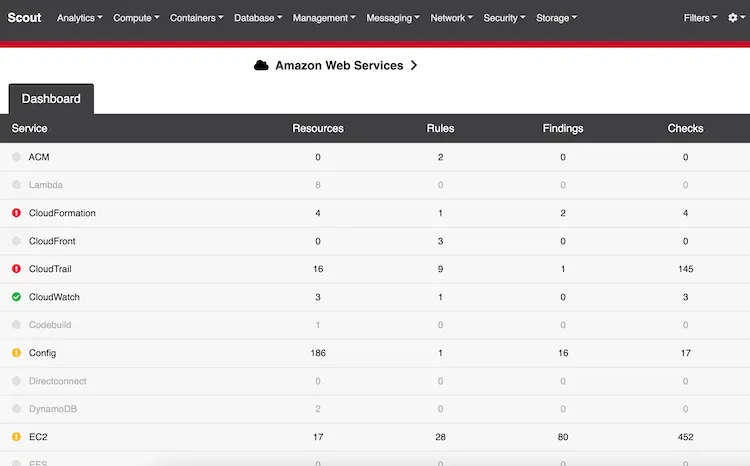This screenshot has width=750, height=466.
Task: Click the red warning icon beside CloudFormation
Action: click(16, 213)
